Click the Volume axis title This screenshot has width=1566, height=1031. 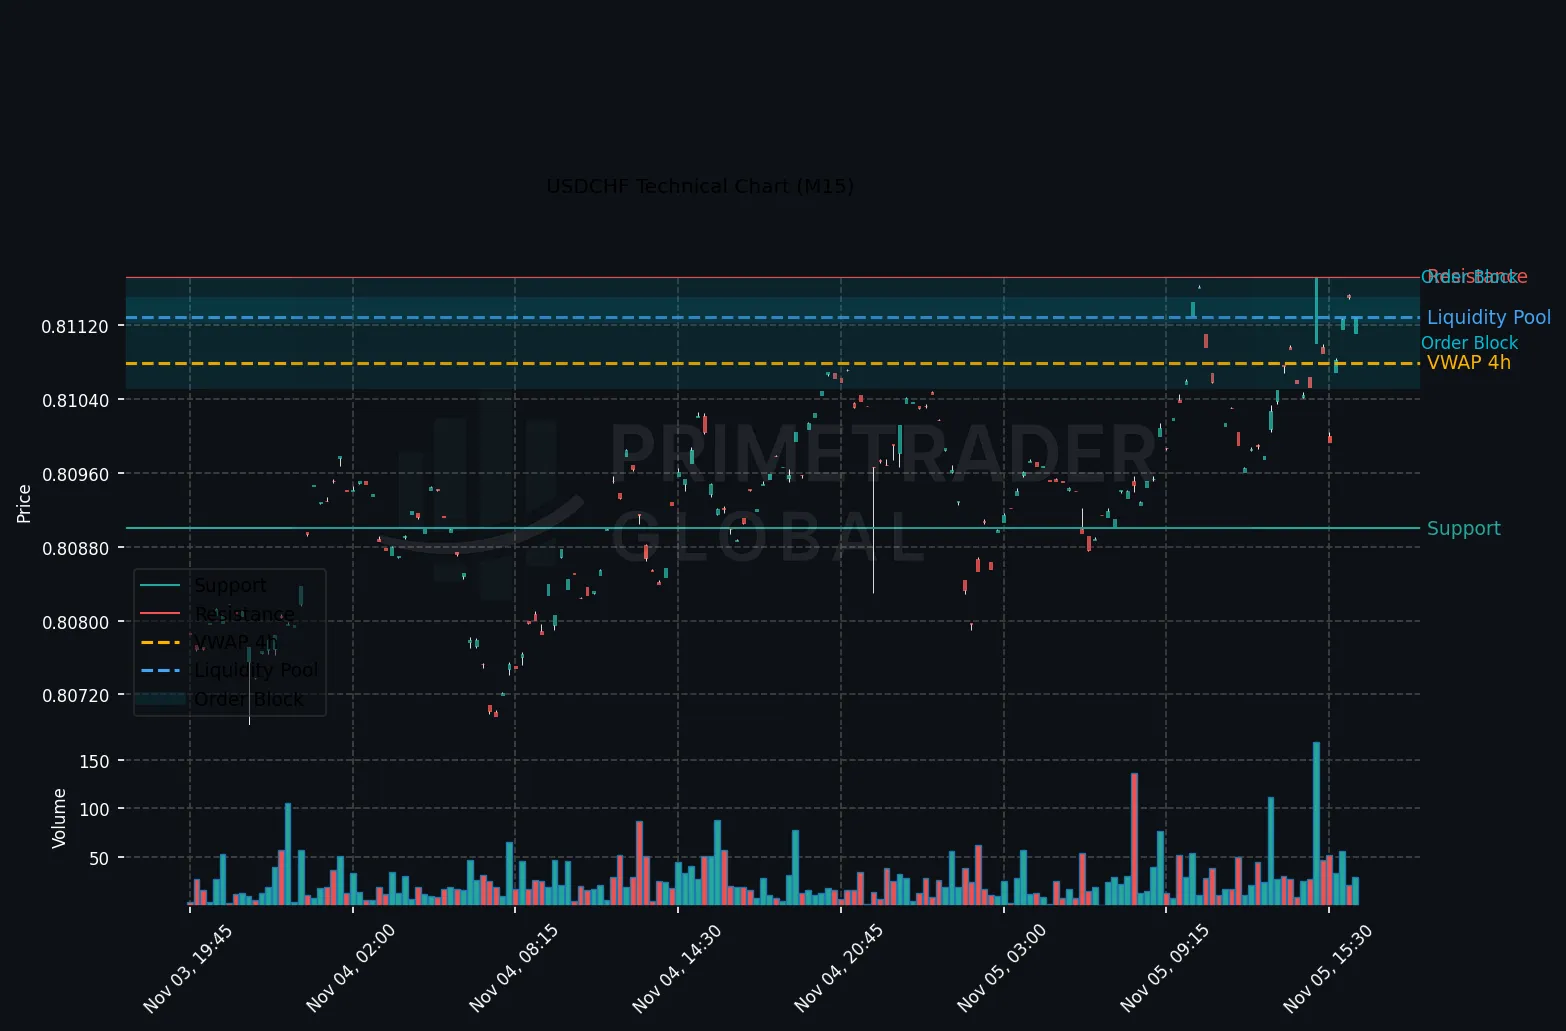[59, 818]
